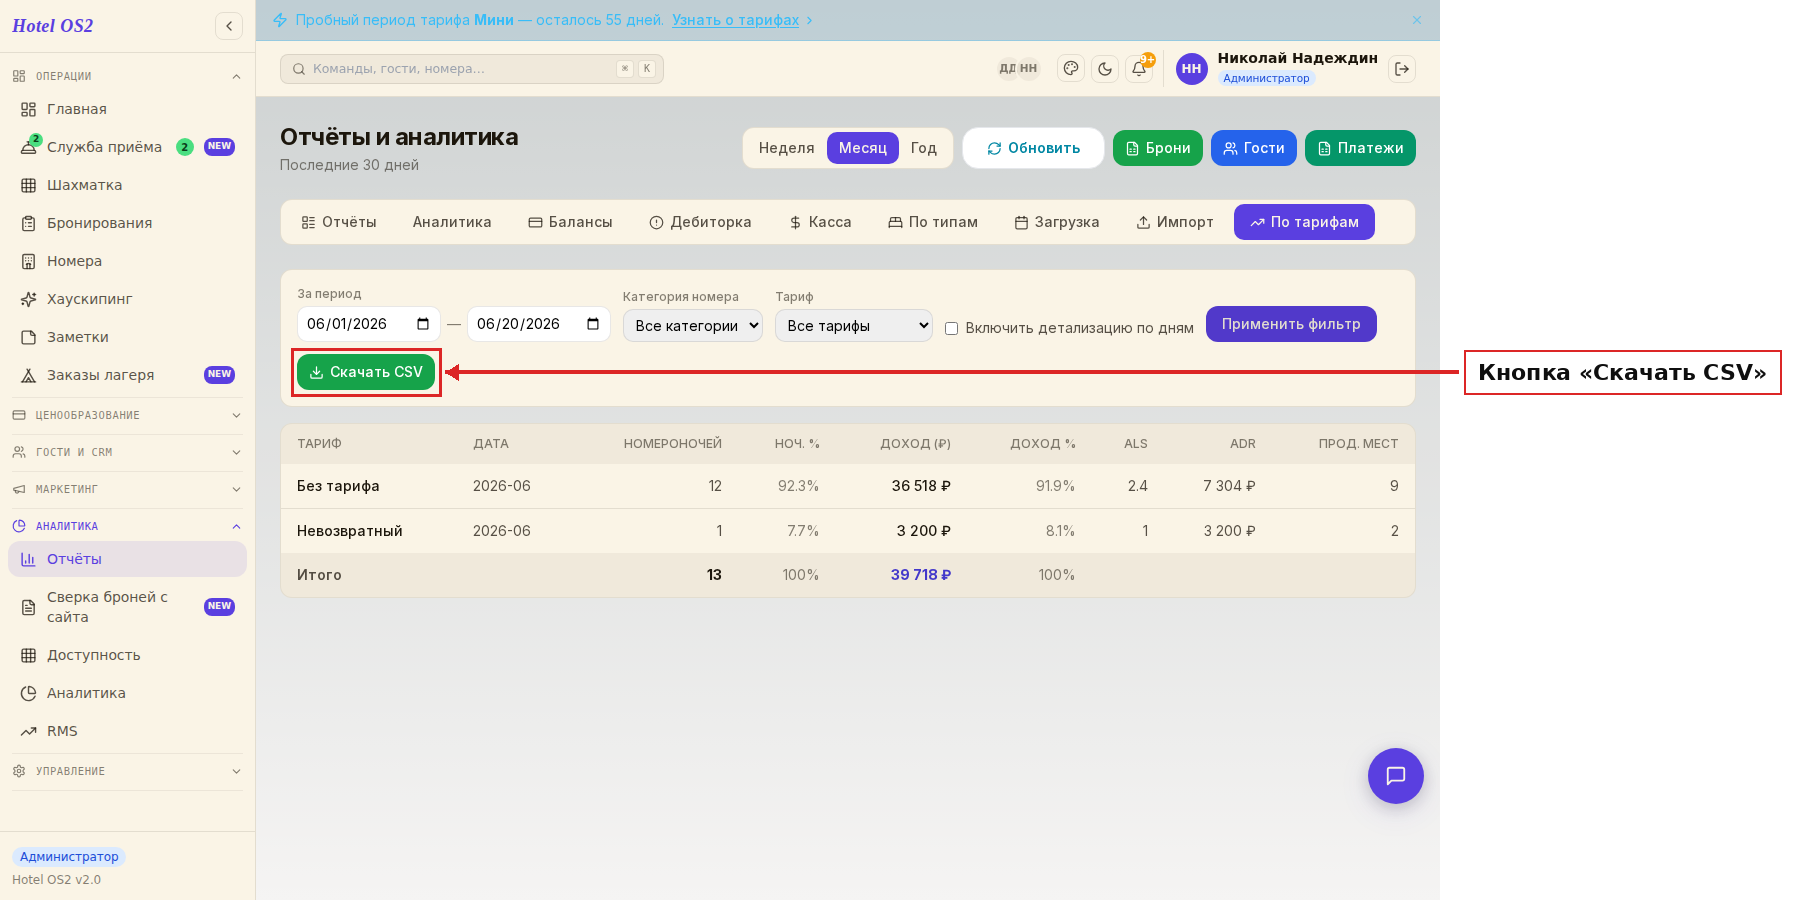Viewport: 1805px width, 900px height.
Task: Switch to the Загрузка tab
Action: 1057,222
